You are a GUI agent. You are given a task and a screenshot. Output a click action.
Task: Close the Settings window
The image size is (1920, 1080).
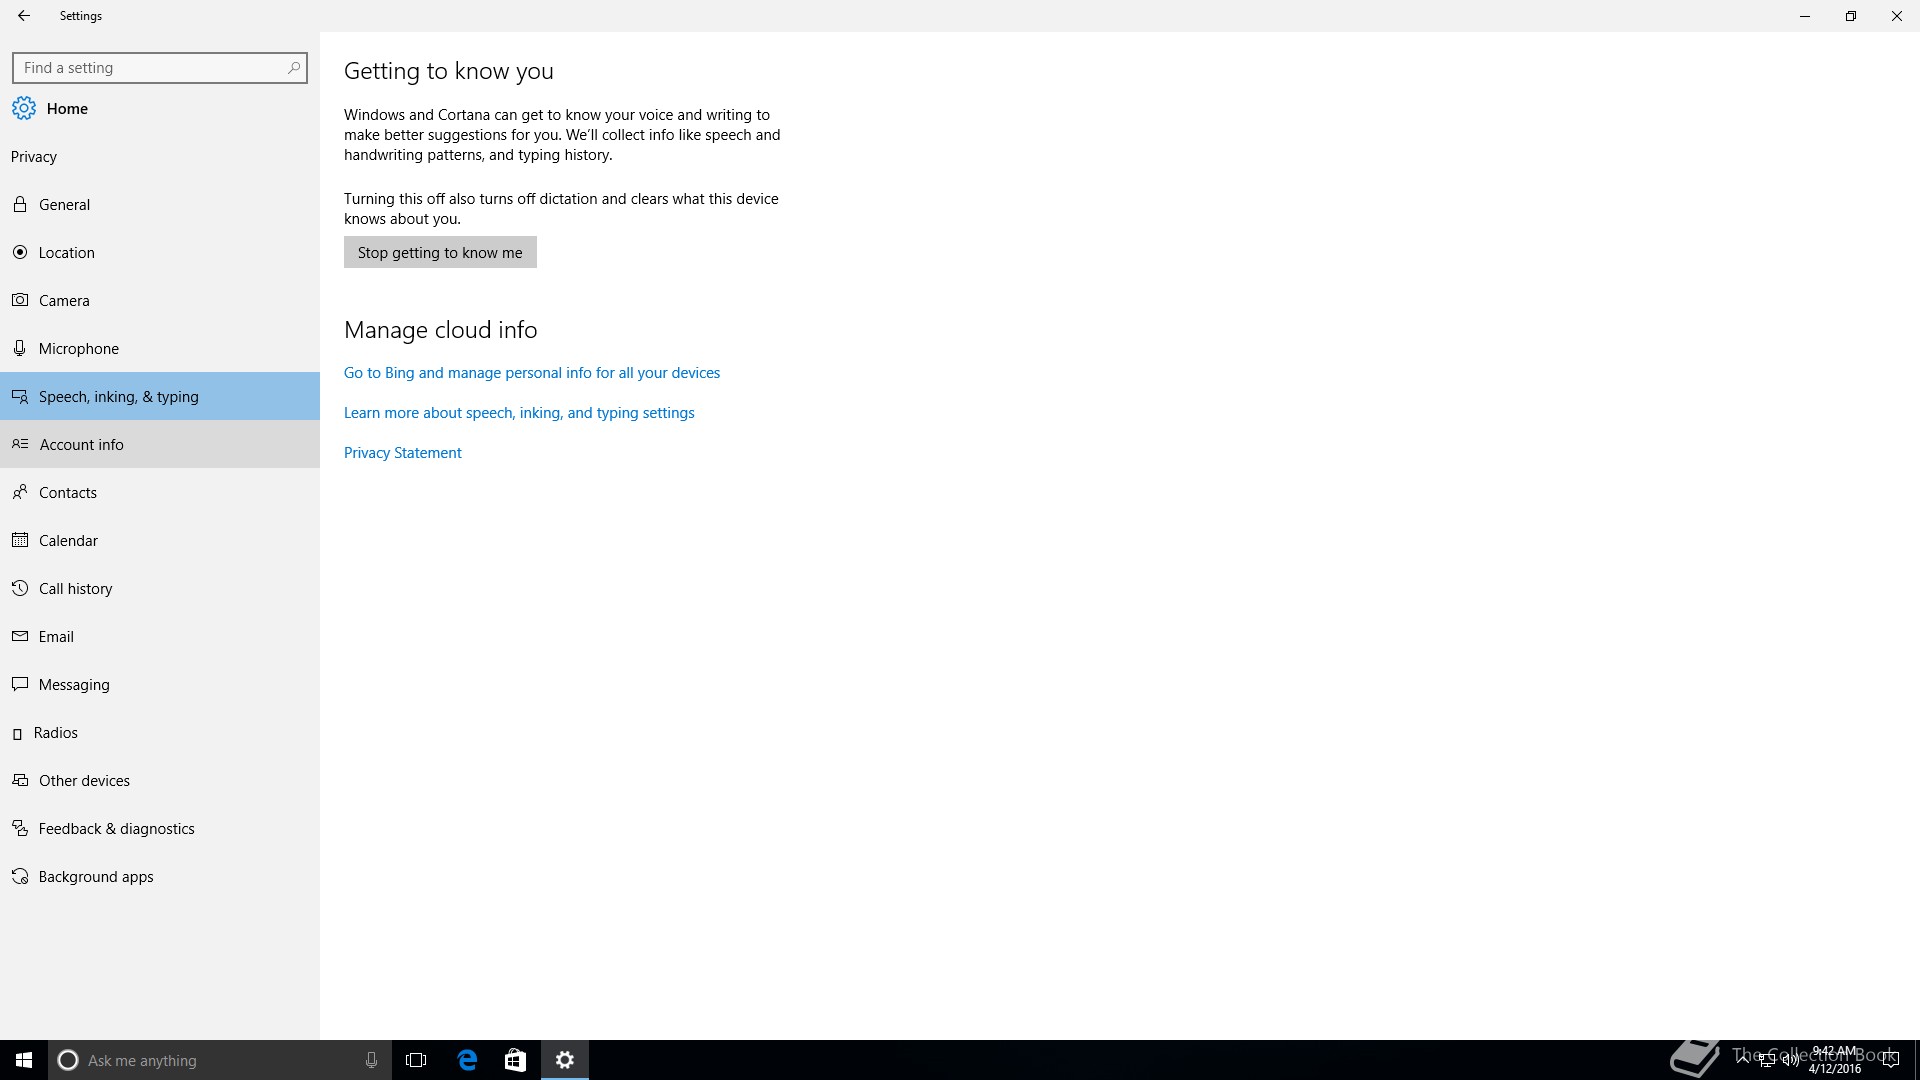tap(1897, 16)
